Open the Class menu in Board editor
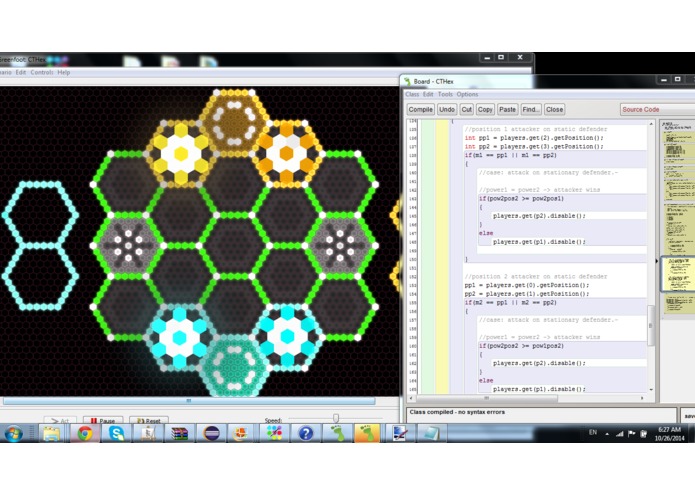This screenshot has height=494, width=695. pos(412,94)
